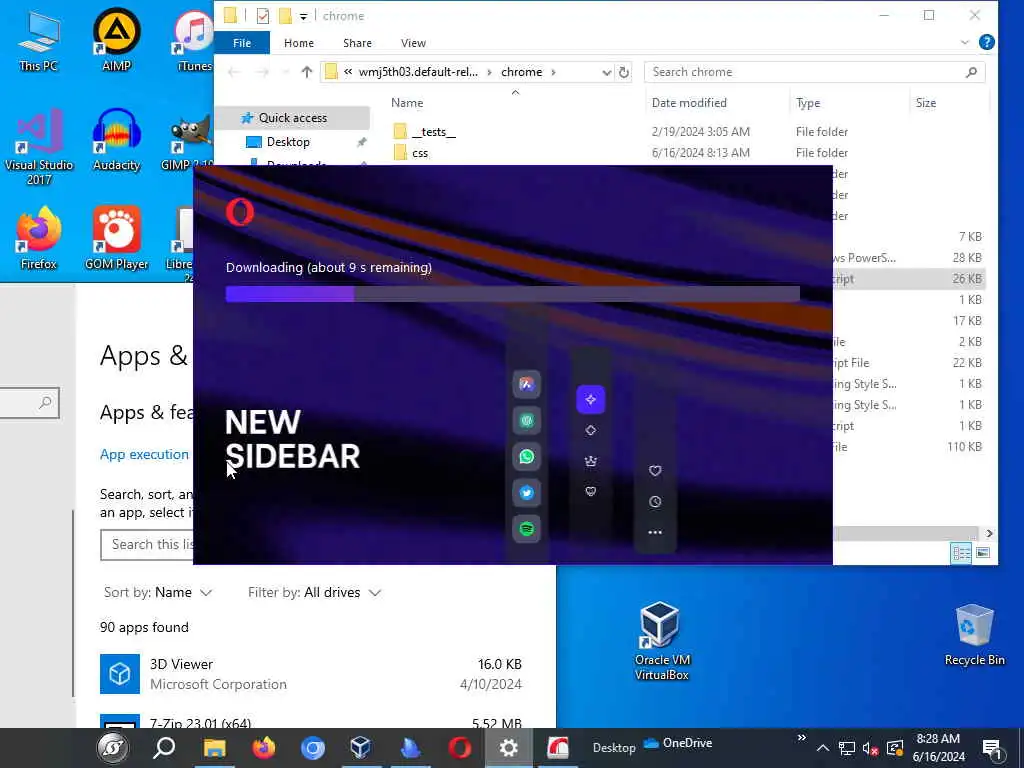Select Desktop in navigation pane
The height and width of the screenshot is (768, 1024).
coord(288,142)
